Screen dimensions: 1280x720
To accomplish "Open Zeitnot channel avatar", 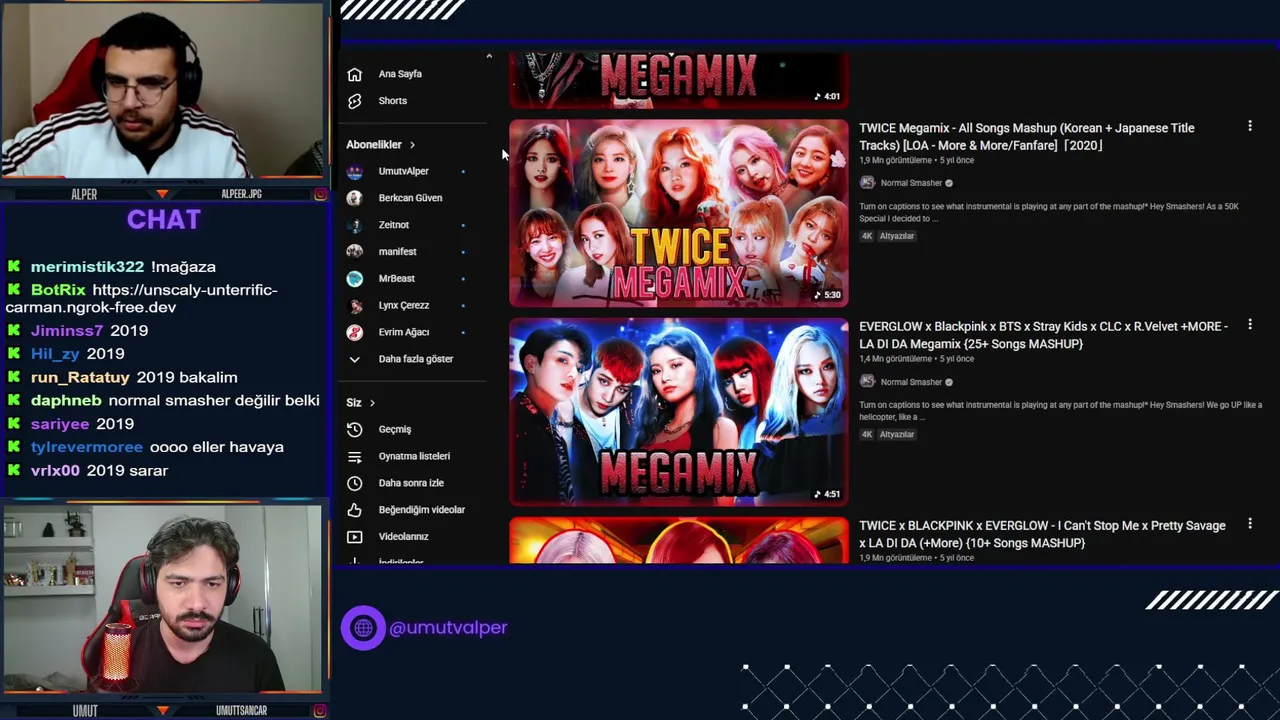I will (354, 225).
